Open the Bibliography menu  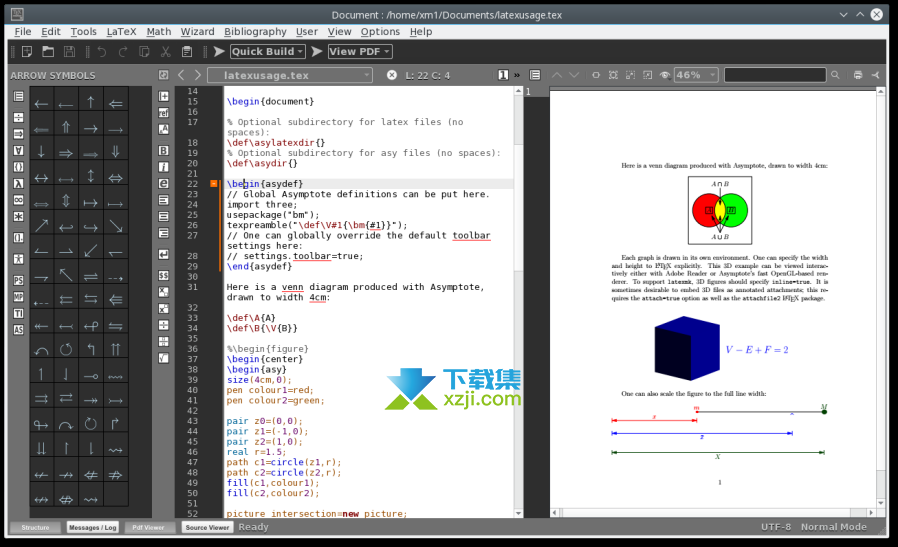coord(255,32)
